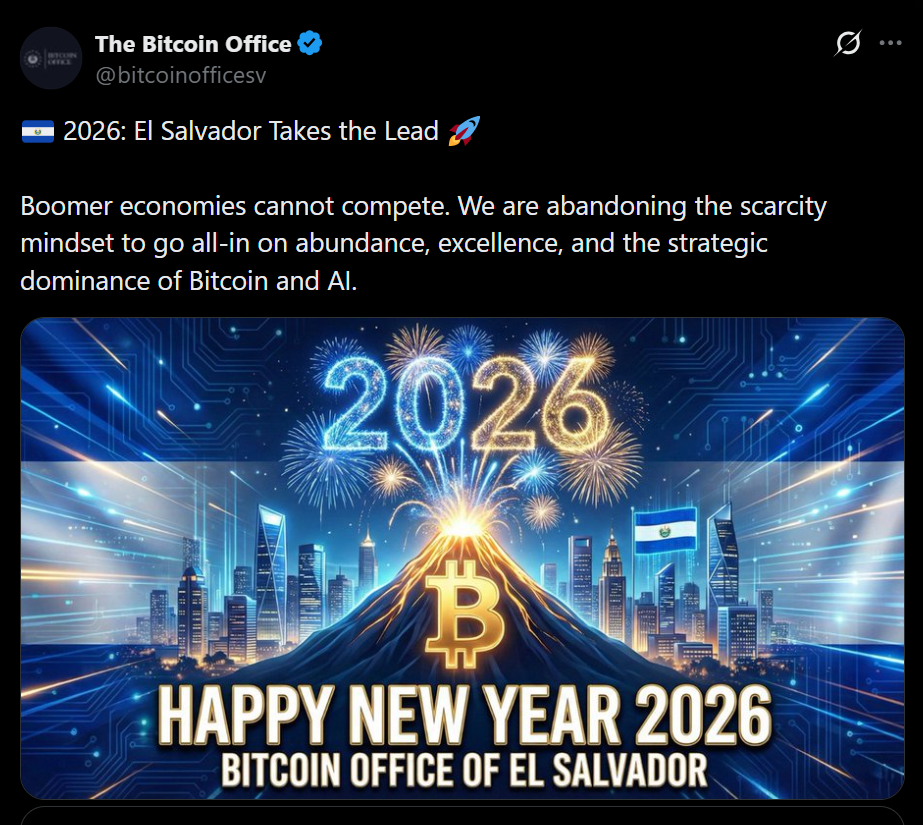
Task: Click the blue verified checkmark badge
Action: click(x=311, y=44)
